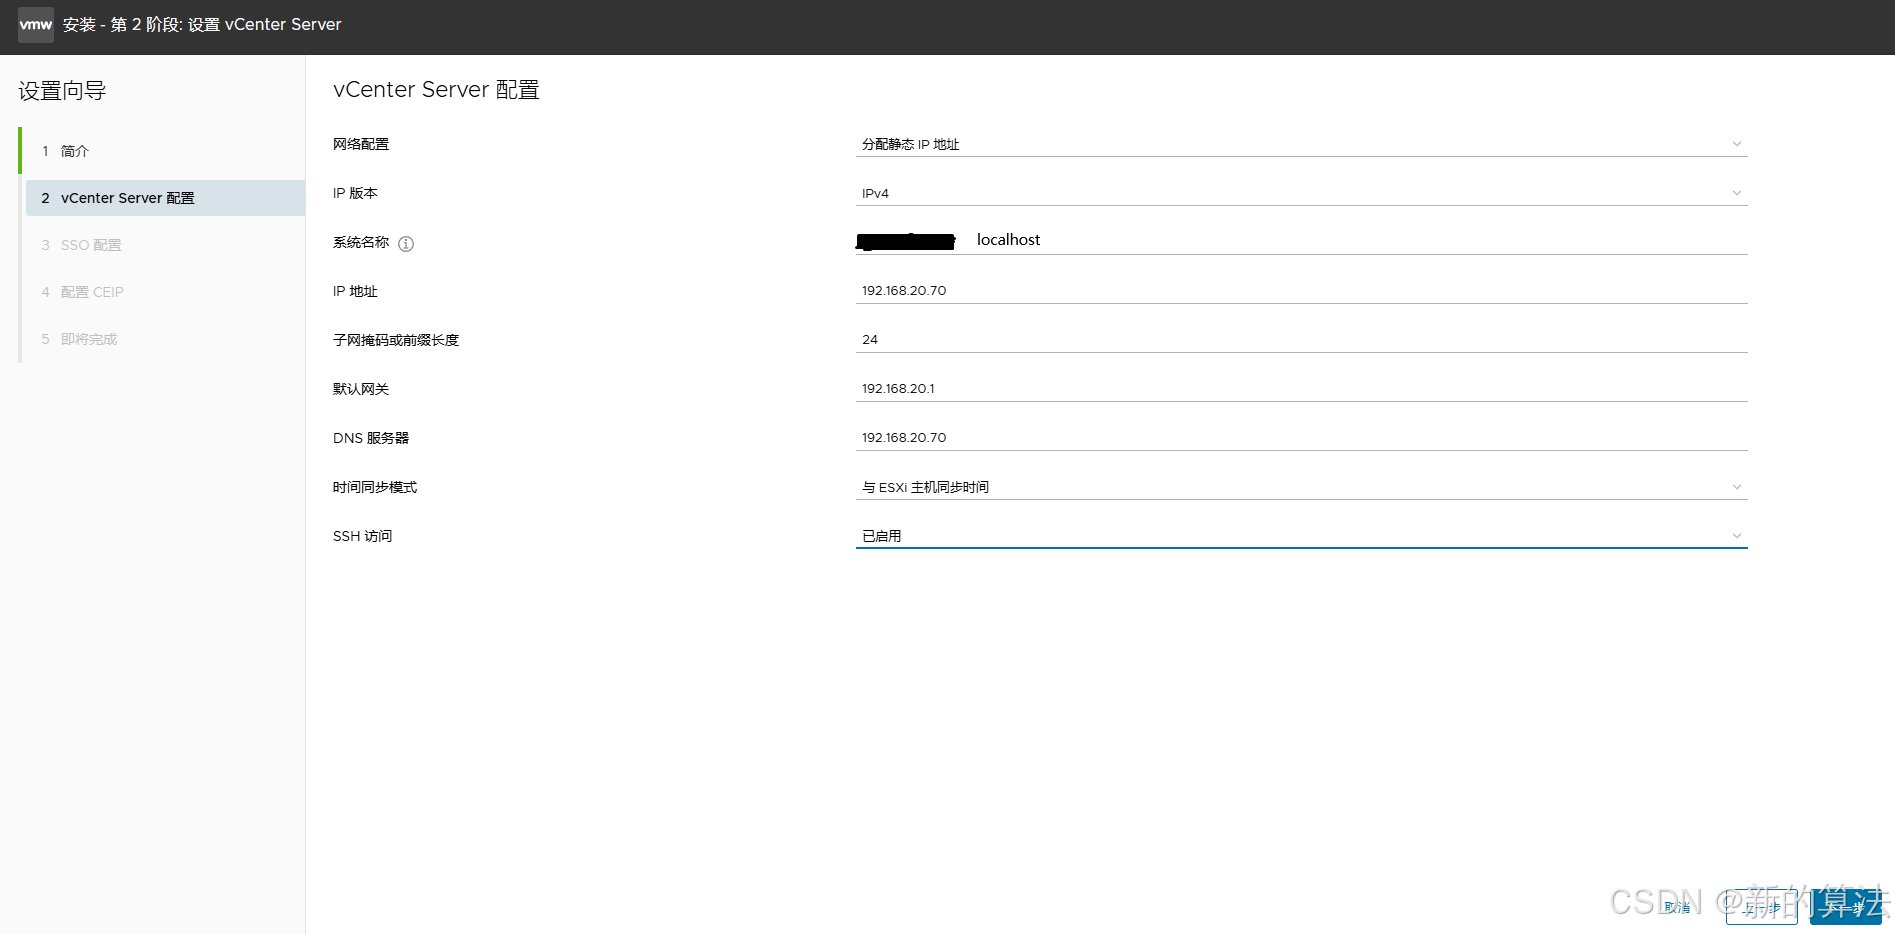Click the 网络配置 label
The width and height of the screenshot is (1895, 934).
[x=361, y=144]
